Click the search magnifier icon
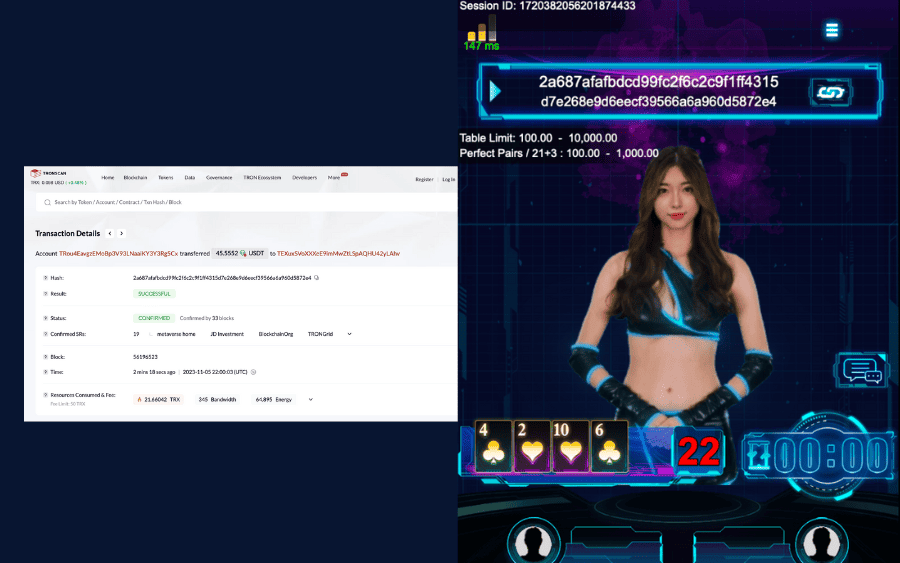The height and width of the screenshot is (563, 900). (x=47, y=202)
